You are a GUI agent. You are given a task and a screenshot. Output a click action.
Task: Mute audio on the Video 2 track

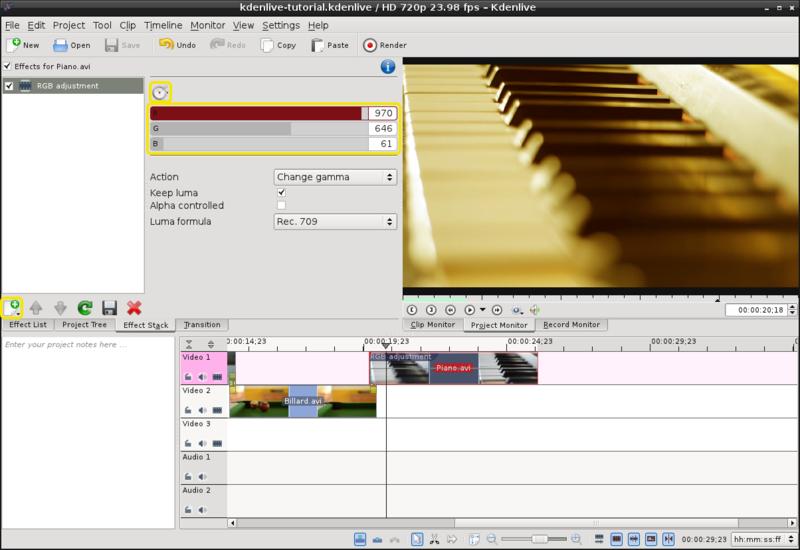pos(202,410)
